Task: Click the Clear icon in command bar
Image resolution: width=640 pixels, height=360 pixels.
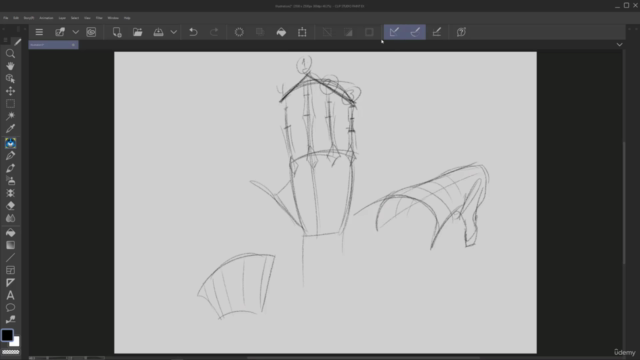Action: point(239,32)
